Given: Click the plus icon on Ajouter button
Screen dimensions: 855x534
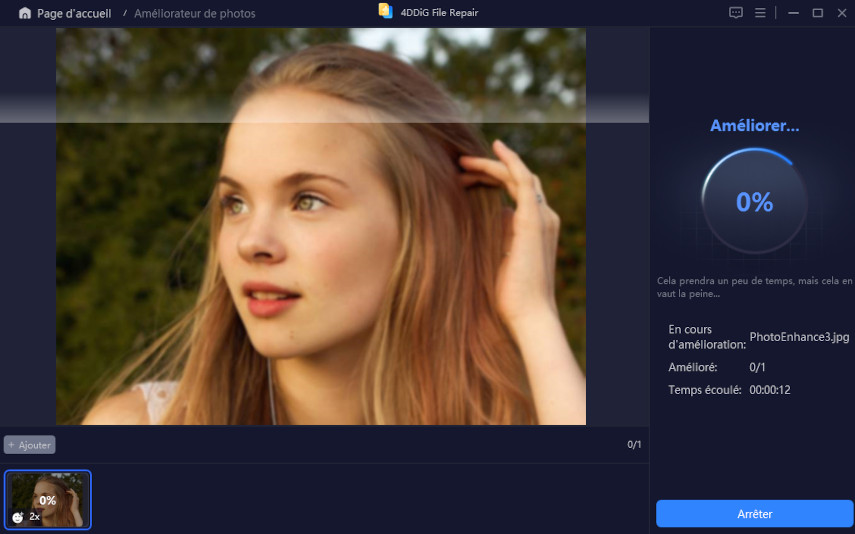Looking at the screenshot, I should tap(11, 444).
